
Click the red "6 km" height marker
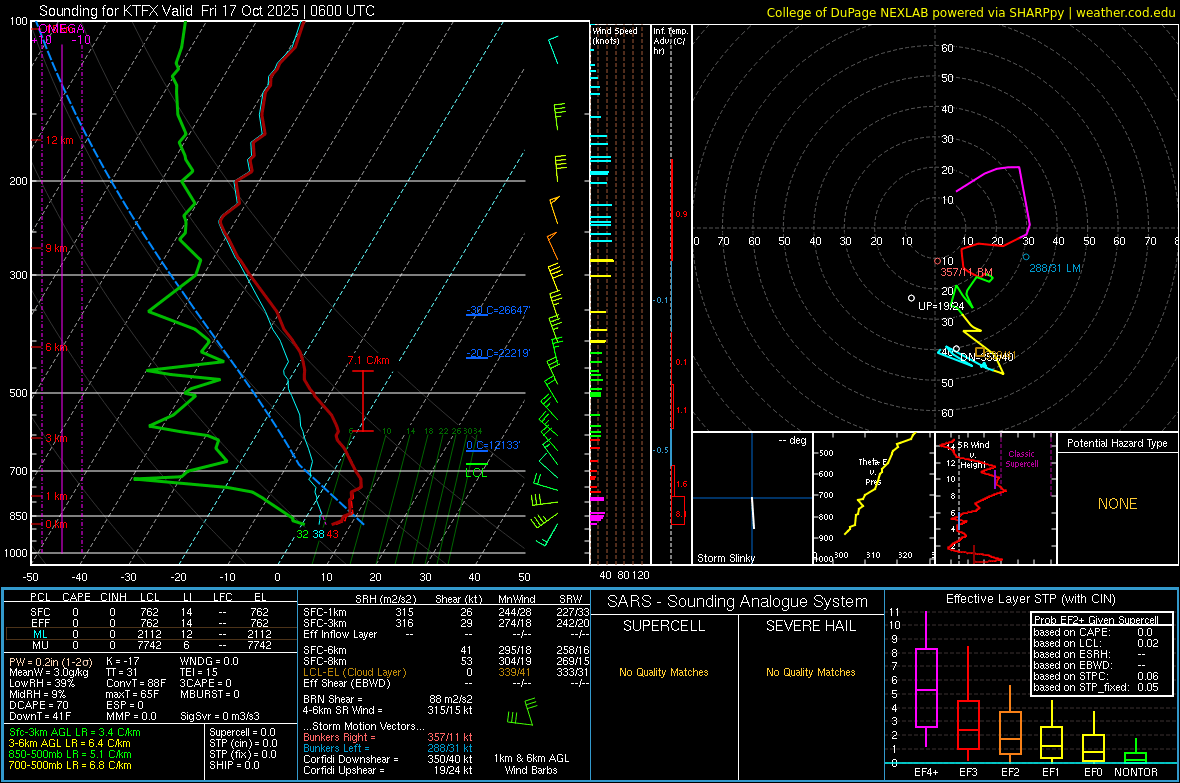56,347
